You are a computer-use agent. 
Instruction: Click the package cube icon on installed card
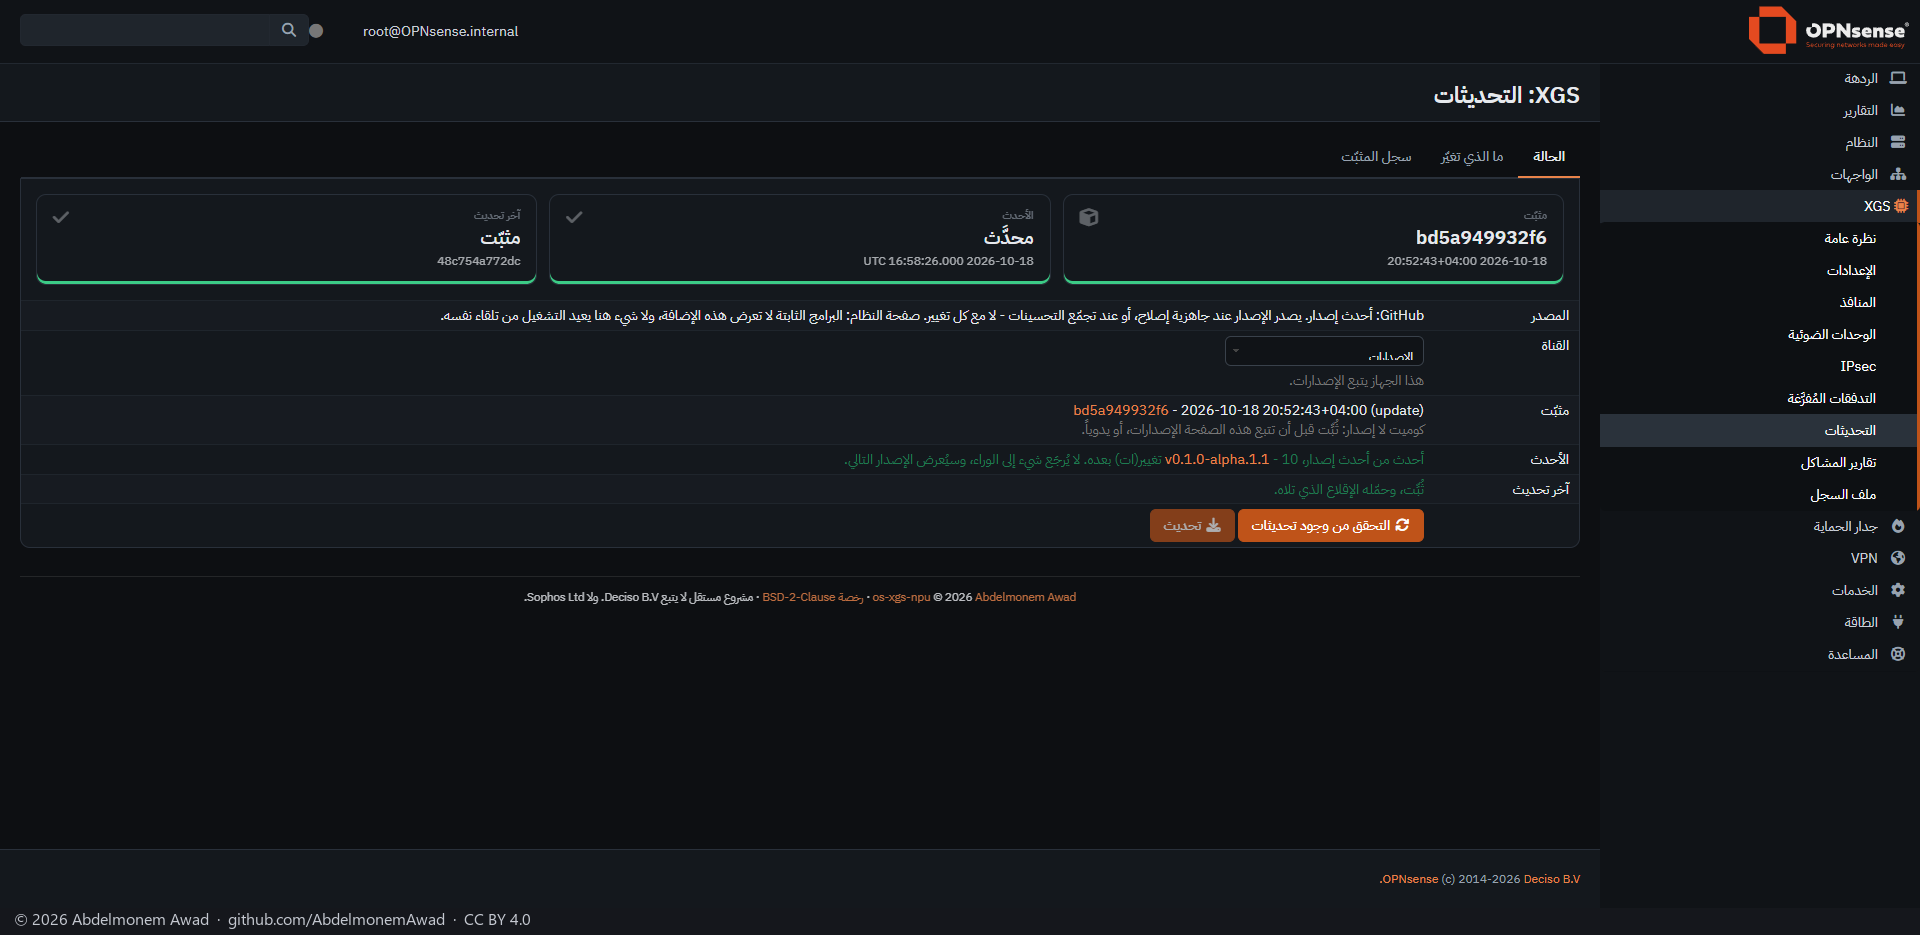[x=1089, y=217]
